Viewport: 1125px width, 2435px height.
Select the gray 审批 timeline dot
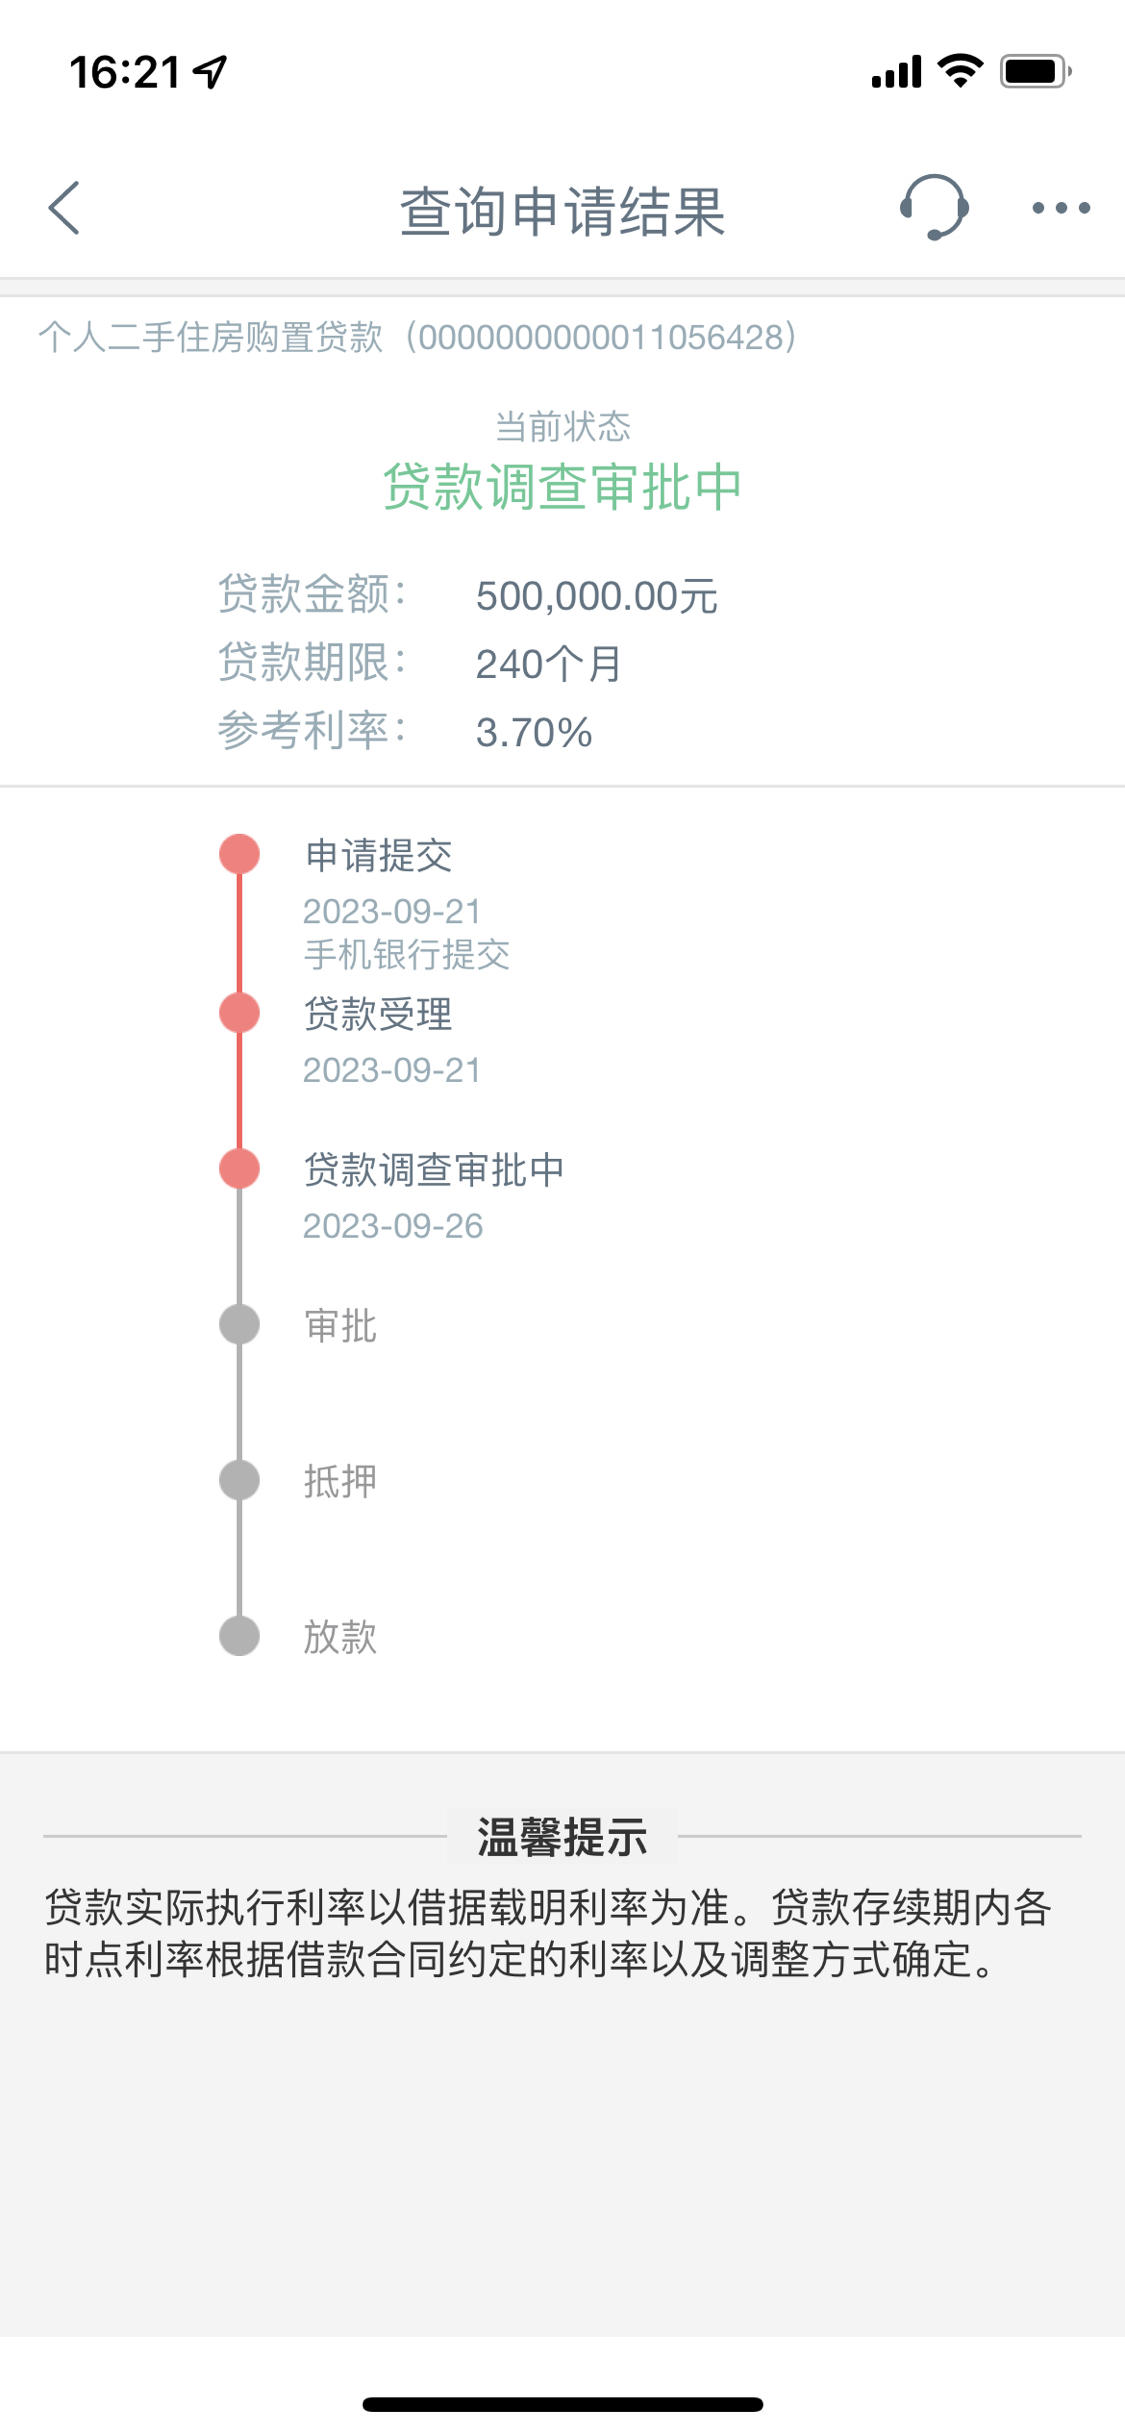[239, 1325]
